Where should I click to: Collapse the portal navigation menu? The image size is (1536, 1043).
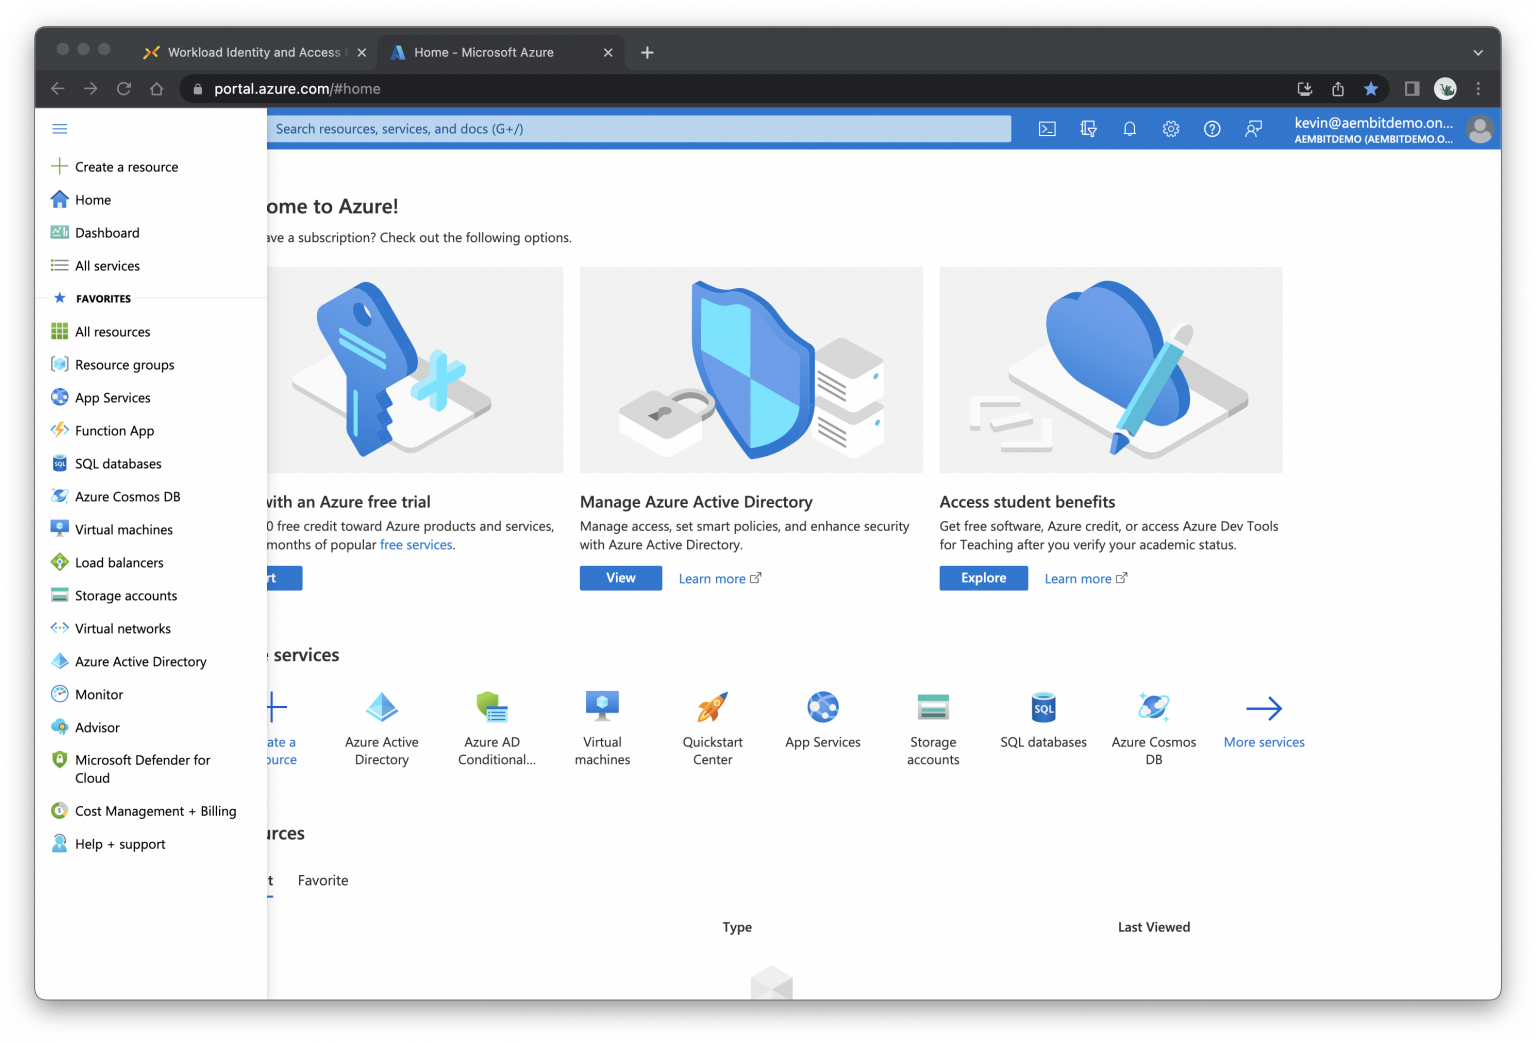click(59, 128)
